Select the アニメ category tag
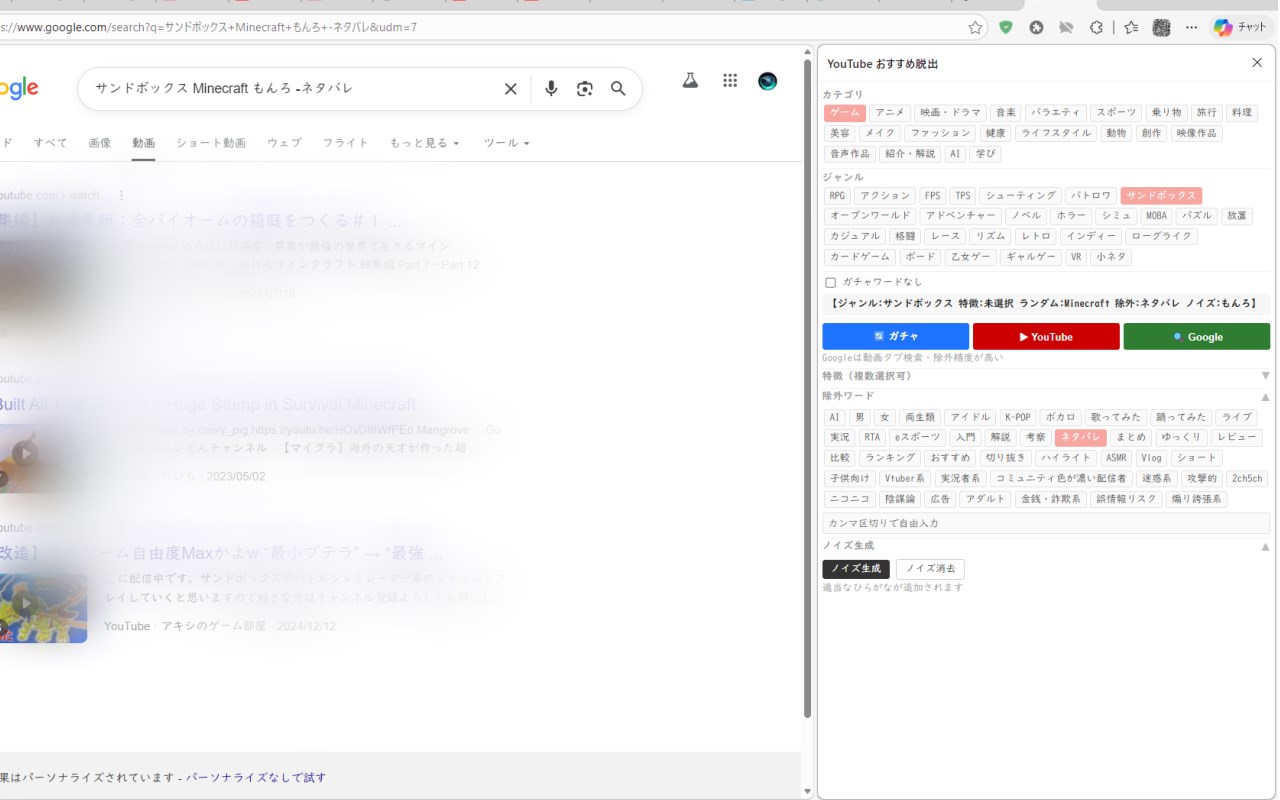The image size is (1280, 800). coord(890,113)
